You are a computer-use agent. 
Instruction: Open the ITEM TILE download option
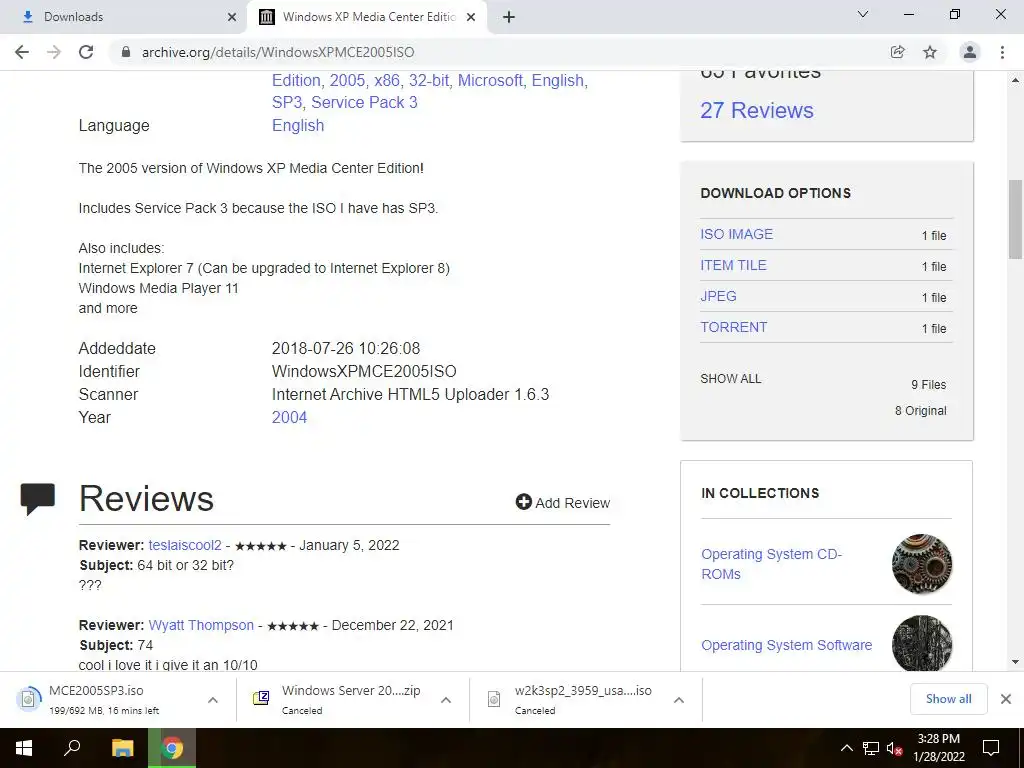click(x=733, y=265)
